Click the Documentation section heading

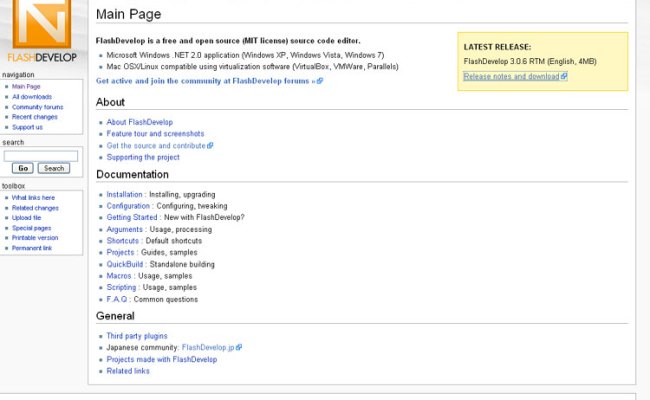pyautogui.click(x=132, y=175)
